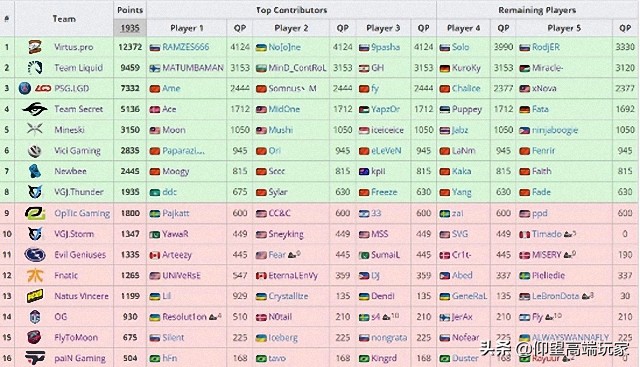
Task: Click the Mineski team logo
Action: [35, 130]
